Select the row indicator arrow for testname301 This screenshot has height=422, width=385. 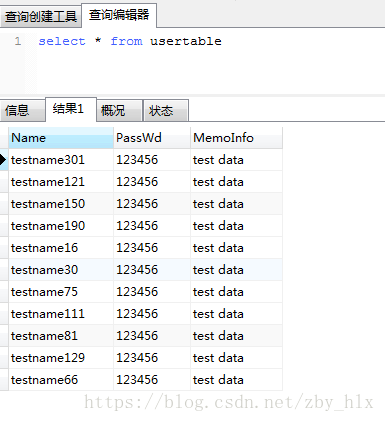[4, 160]
